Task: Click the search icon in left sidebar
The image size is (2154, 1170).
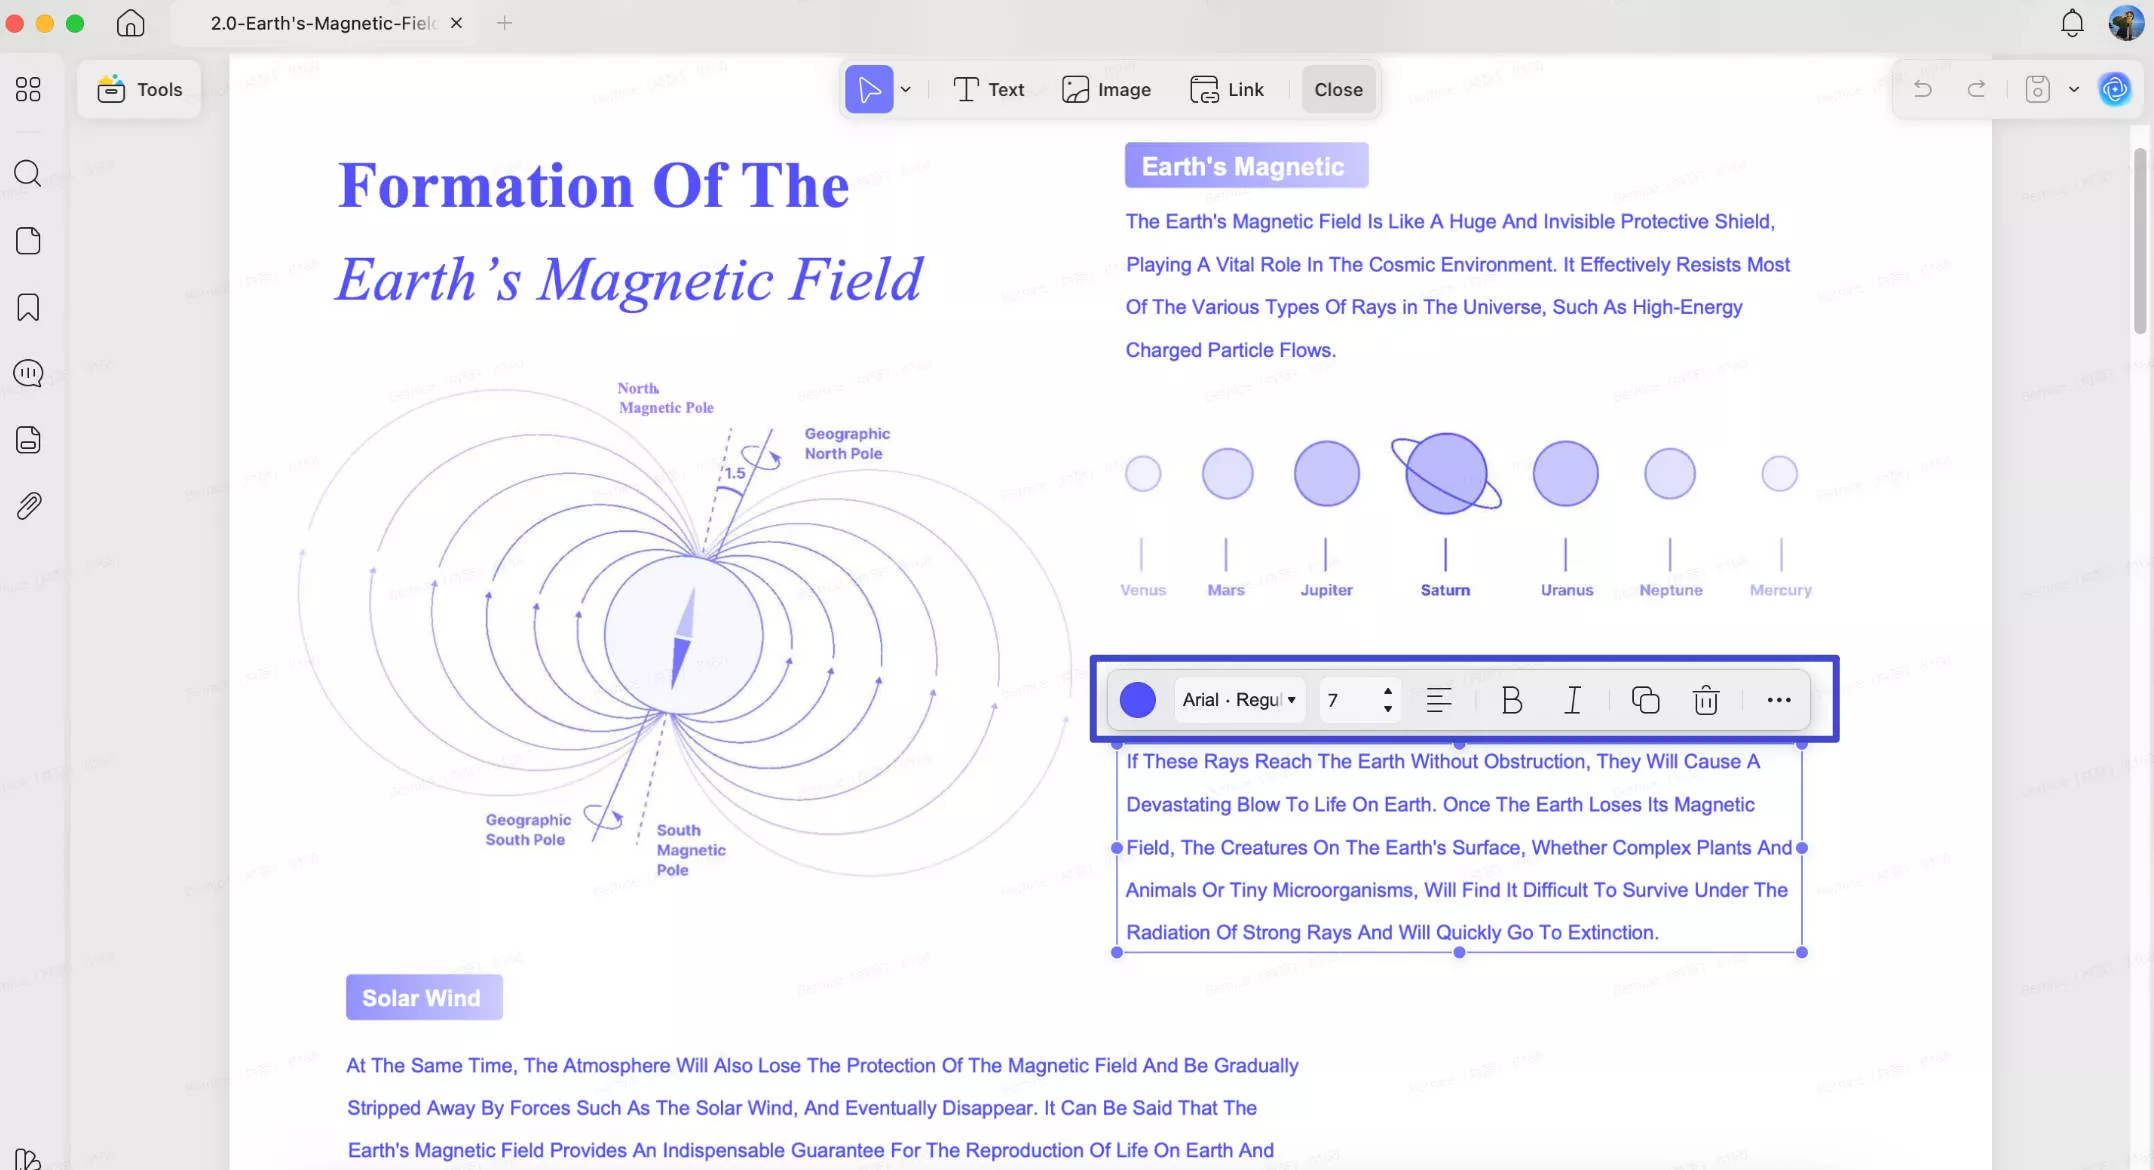Action: [28, 174]
